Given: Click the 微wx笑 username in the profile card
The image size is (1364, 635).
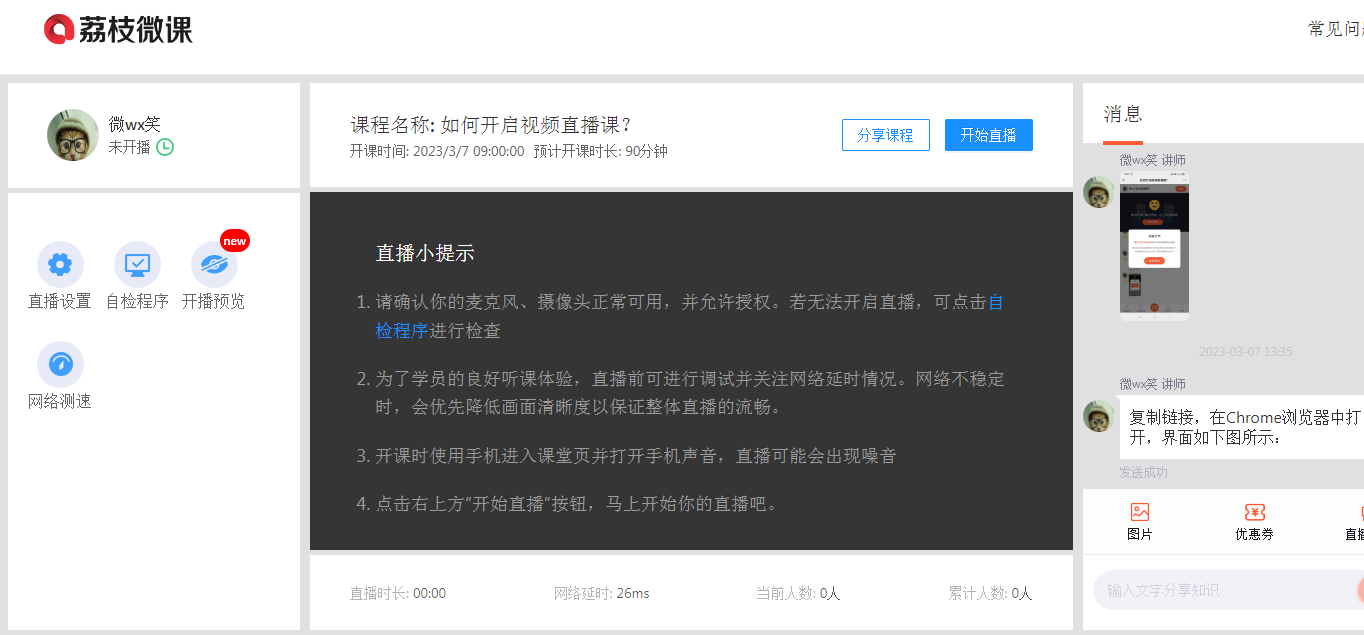Looking at the screenshot, I should pos(134,124).
